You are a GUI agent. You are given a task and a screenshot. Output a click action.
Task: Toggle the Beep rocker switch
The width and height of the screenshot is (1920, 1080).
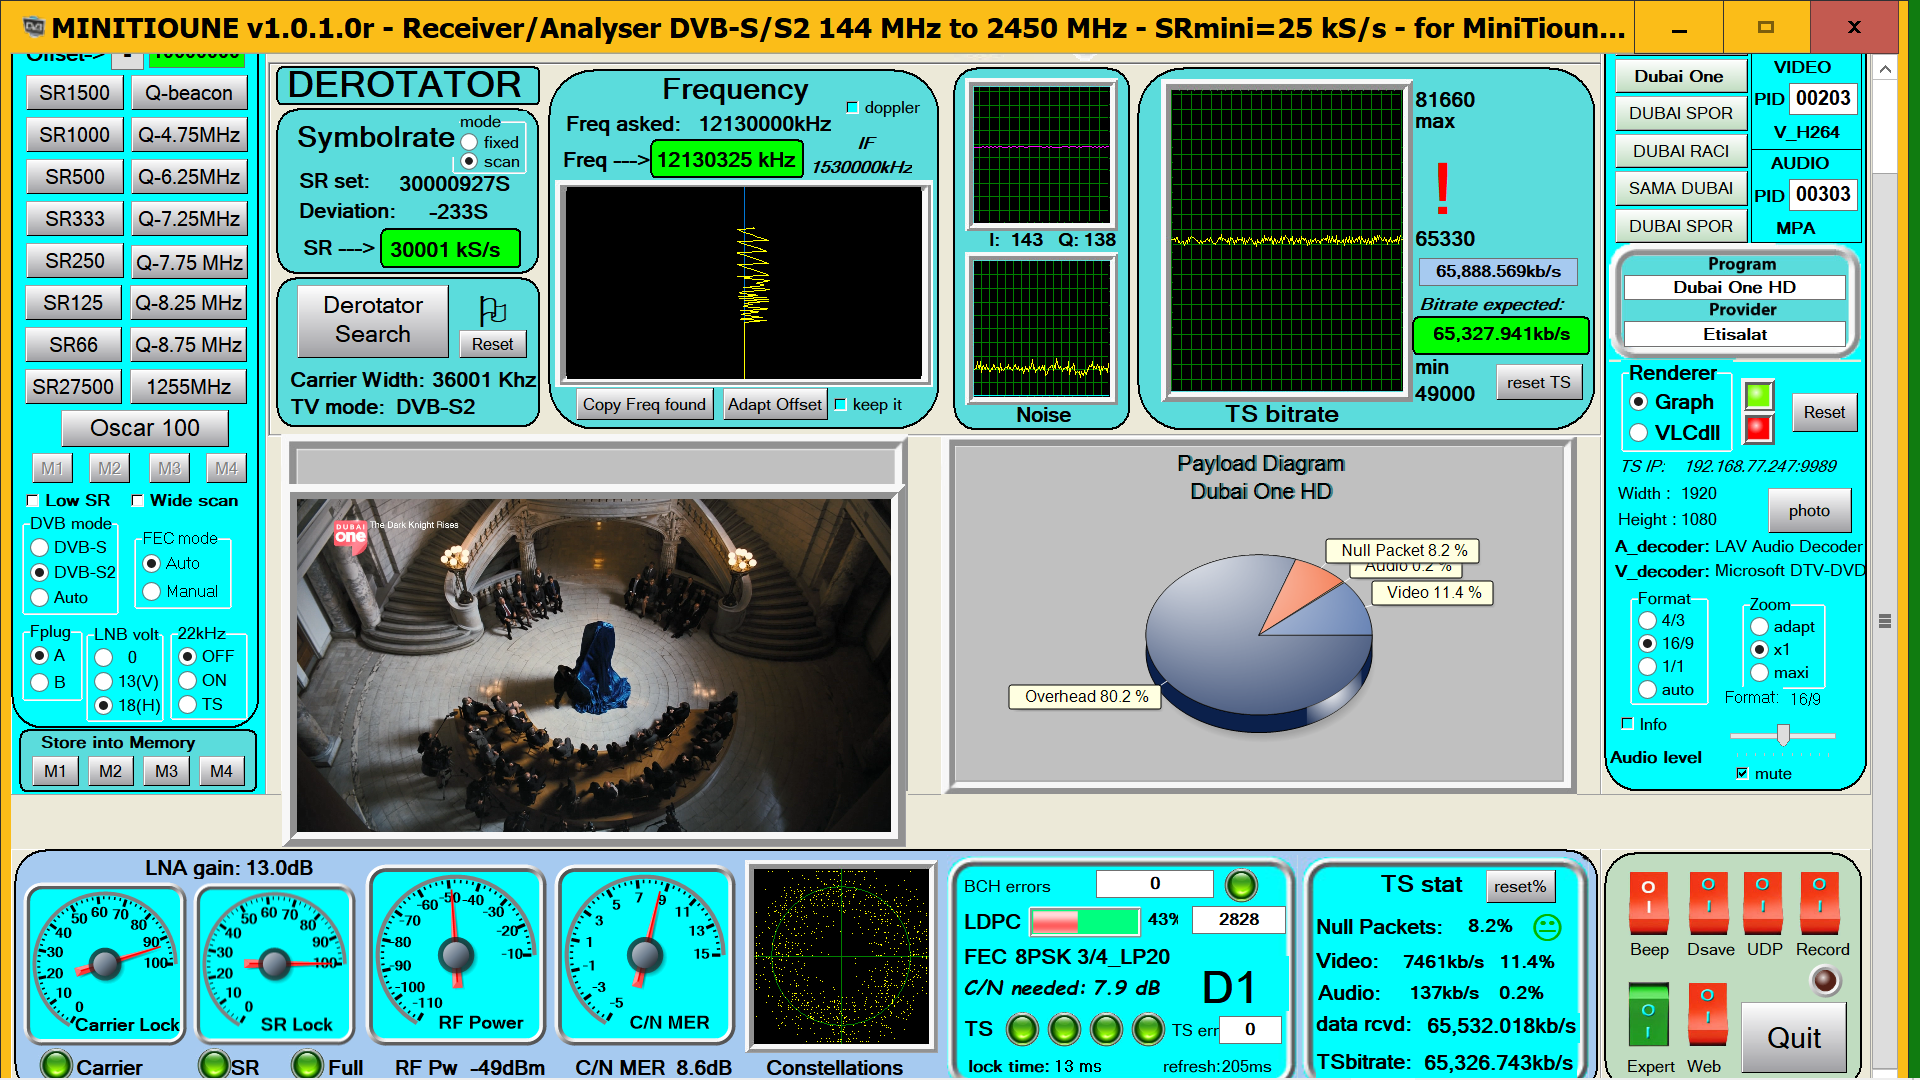[1648, 903]
